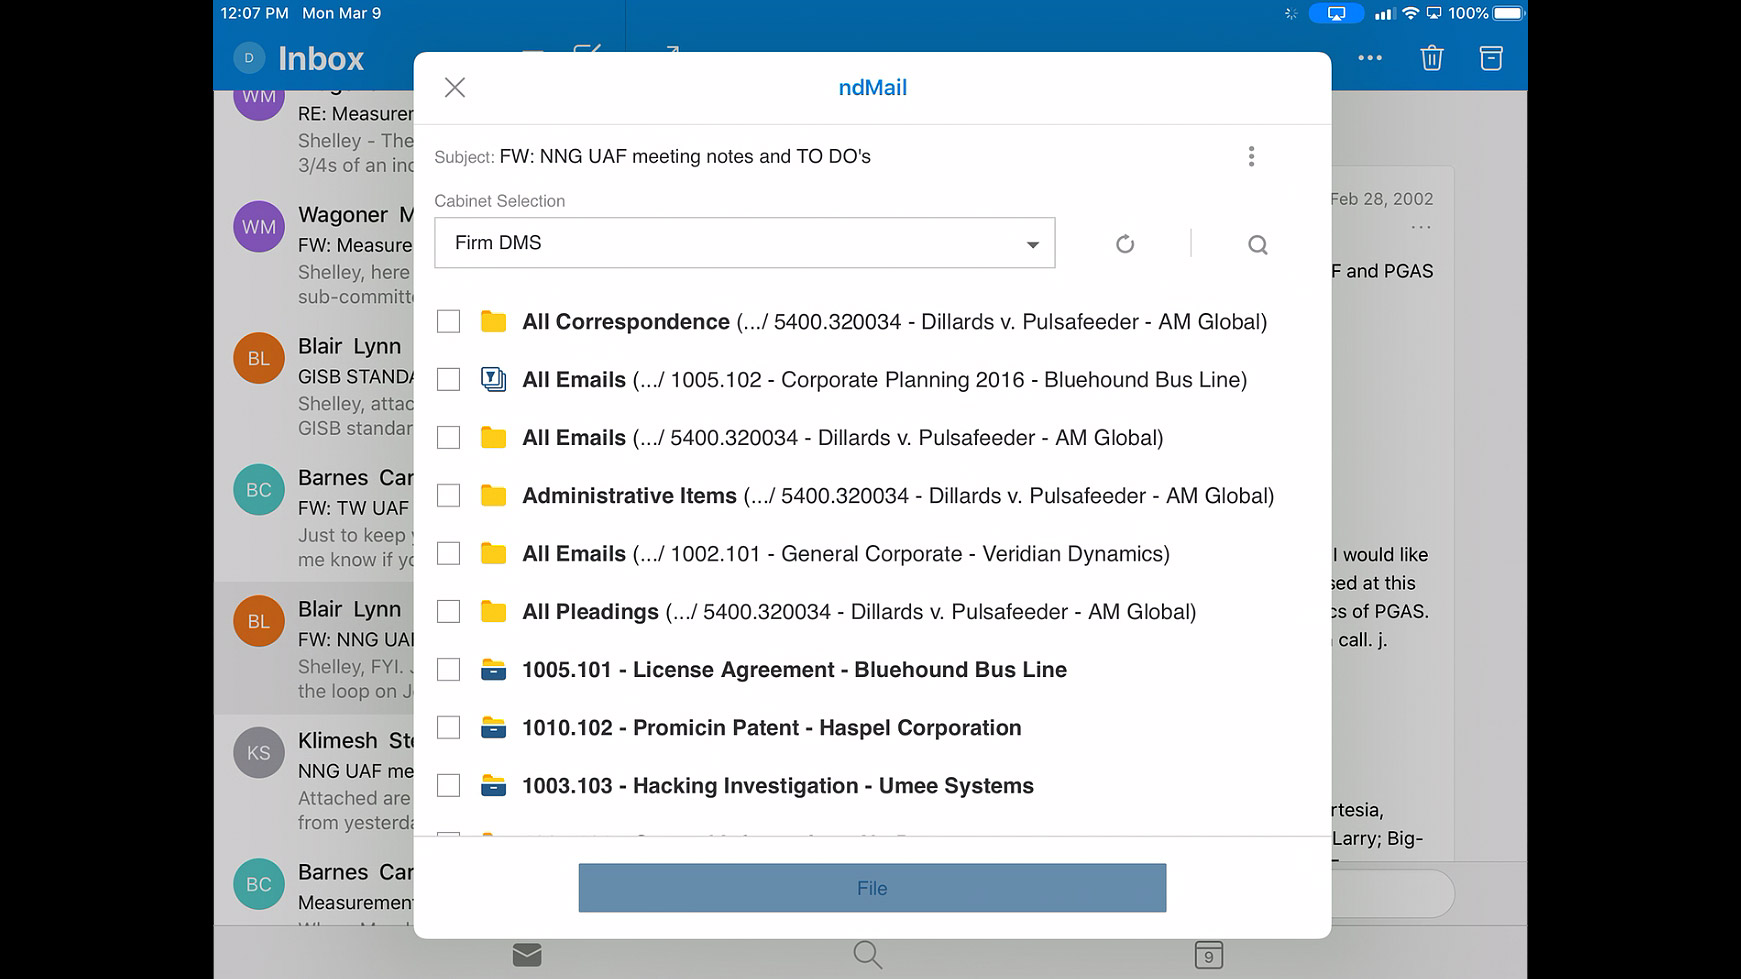The height and width of the screenshot is (979, 1741).
Task: Tap the Feb 28, 2002 date in message pane
Action: pyautogui.click(x=1382, y=199)
